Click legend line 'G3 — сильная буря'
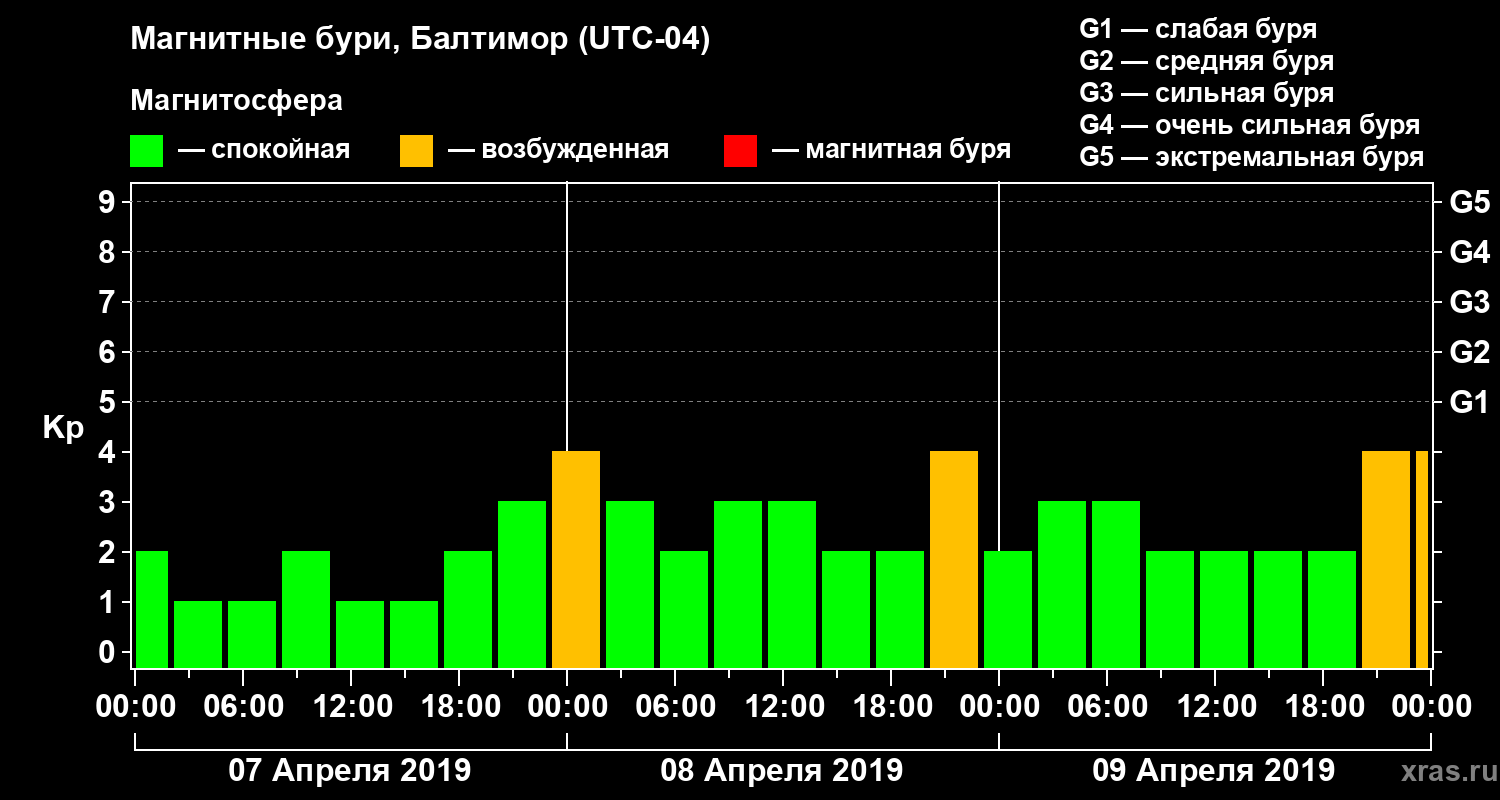The width and height of the screenshot is (1500, 800). tap(1206, 93)
